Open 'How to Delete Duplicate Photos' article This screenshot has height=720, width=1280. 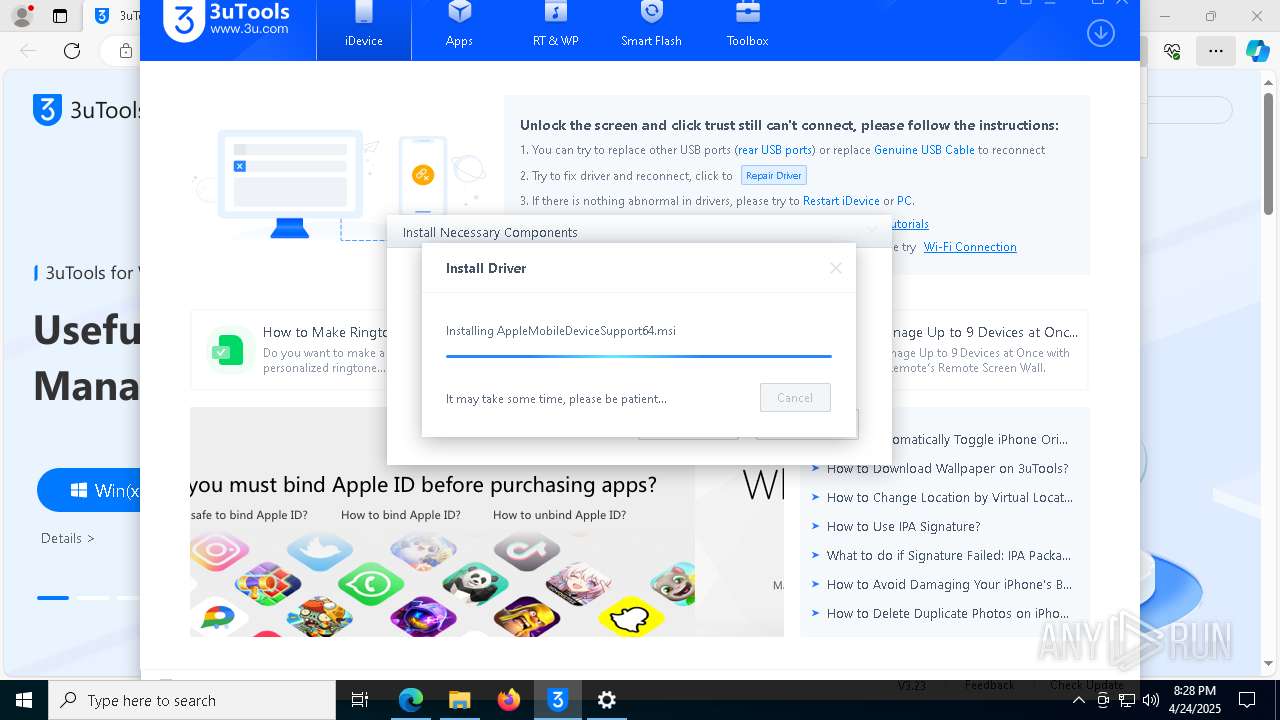tap(947, 613)
